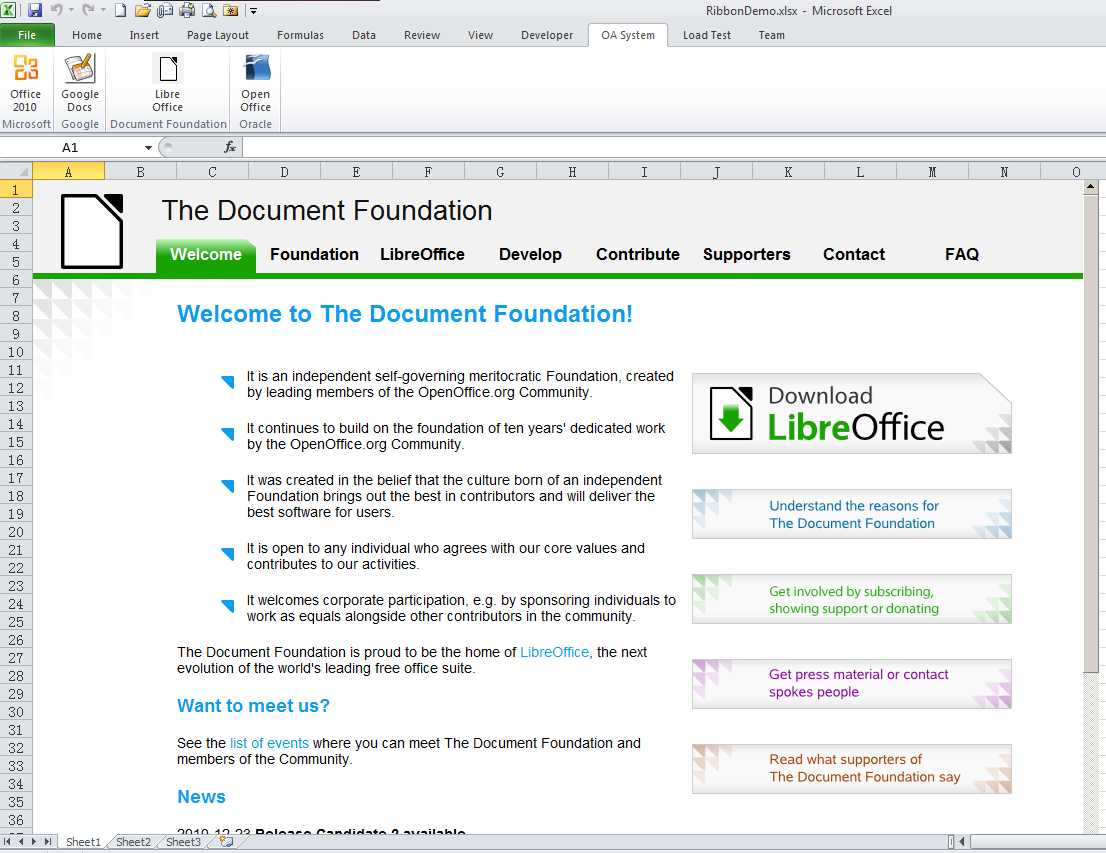
Task: Open the Contact navigation link
Action: 853,255
